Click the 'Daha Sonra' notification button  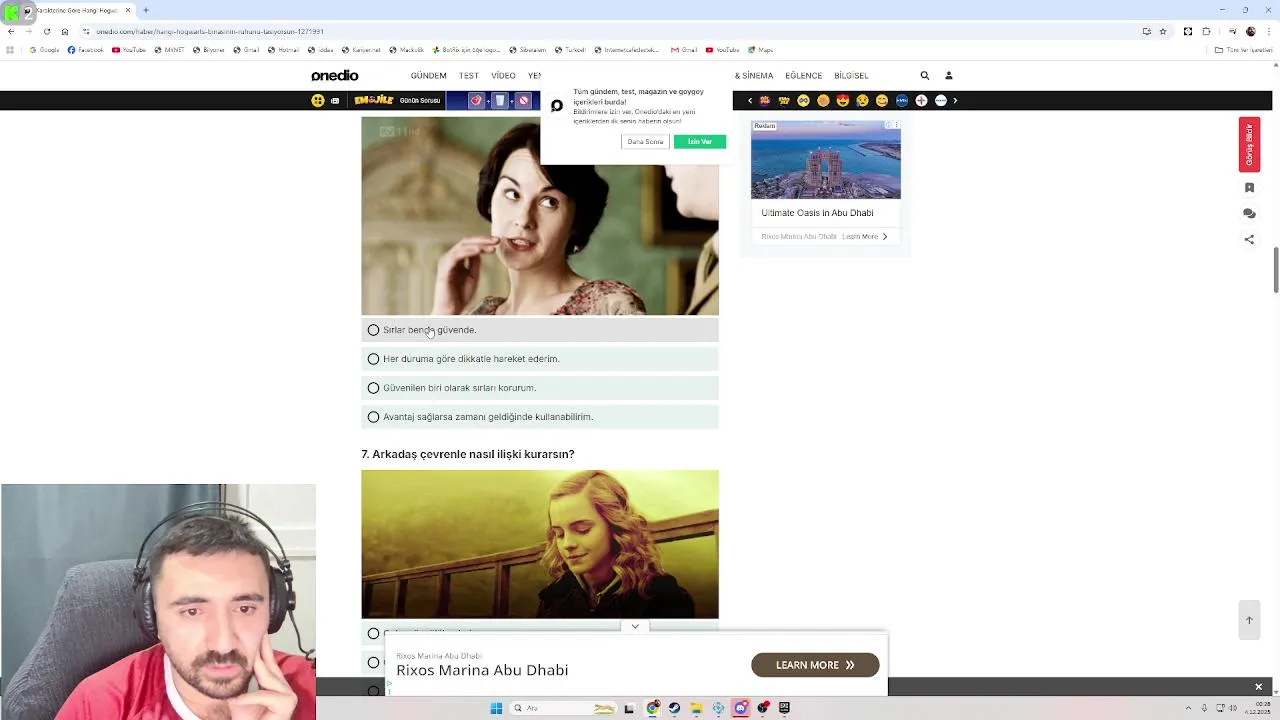click(645, 142)
